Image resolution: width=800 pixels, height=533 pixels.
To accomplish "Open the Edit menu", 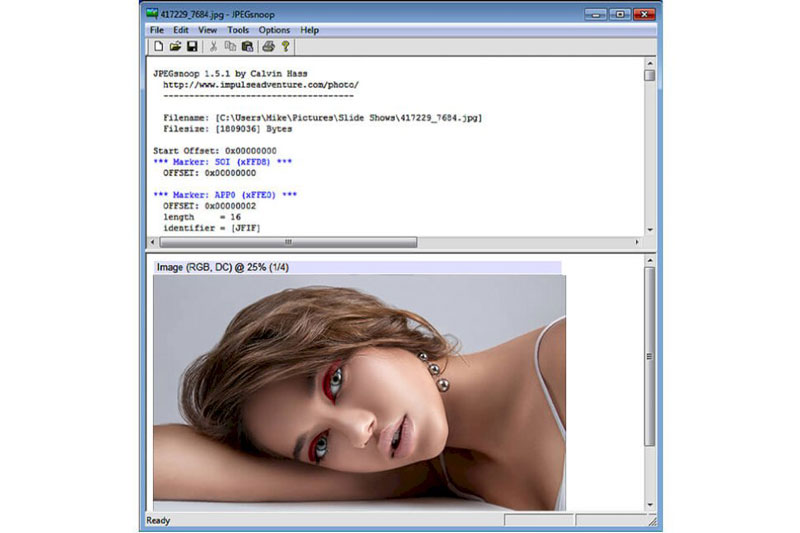I will [x=181, y=30].
